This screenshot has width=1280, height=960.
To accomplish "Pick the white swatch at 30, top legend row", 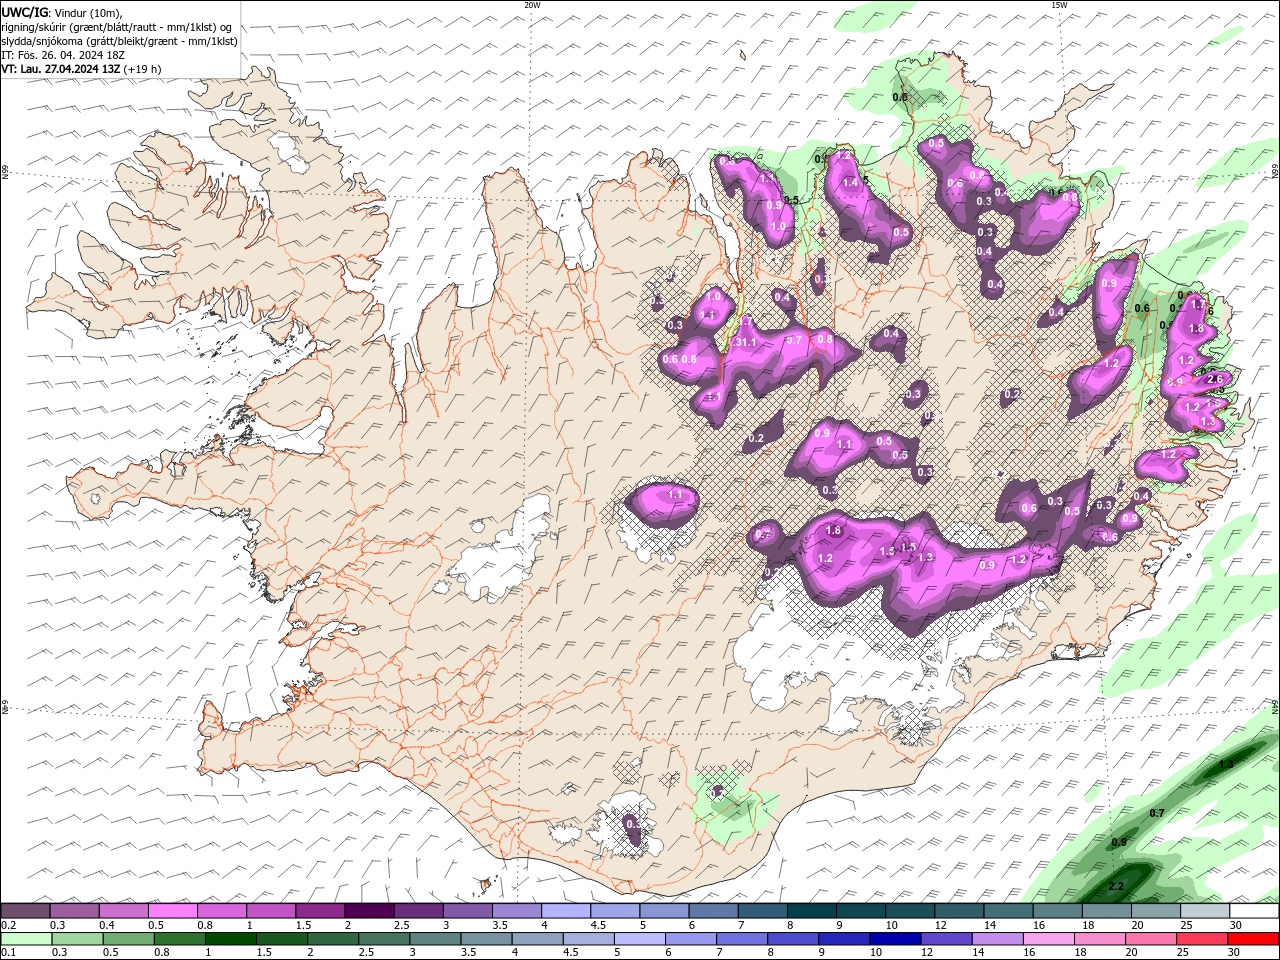I will (x=1254, y=911).
